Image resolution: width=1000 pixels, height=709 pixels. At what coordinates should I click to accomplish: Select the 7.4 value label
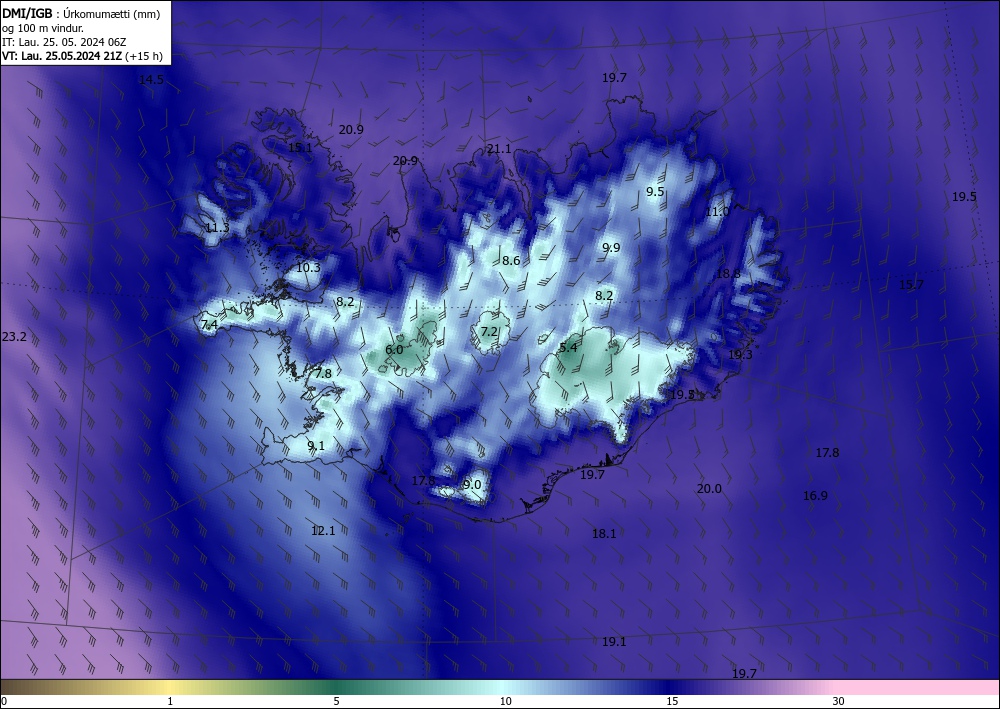coord(209,325)
